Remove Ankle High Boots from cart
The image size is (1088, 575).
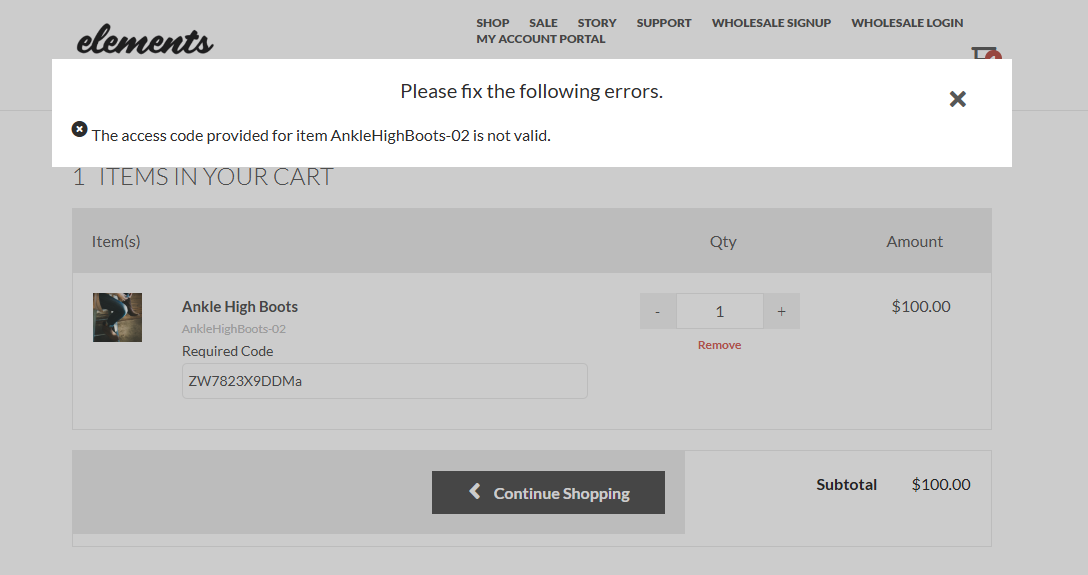(x=720, y=345)
